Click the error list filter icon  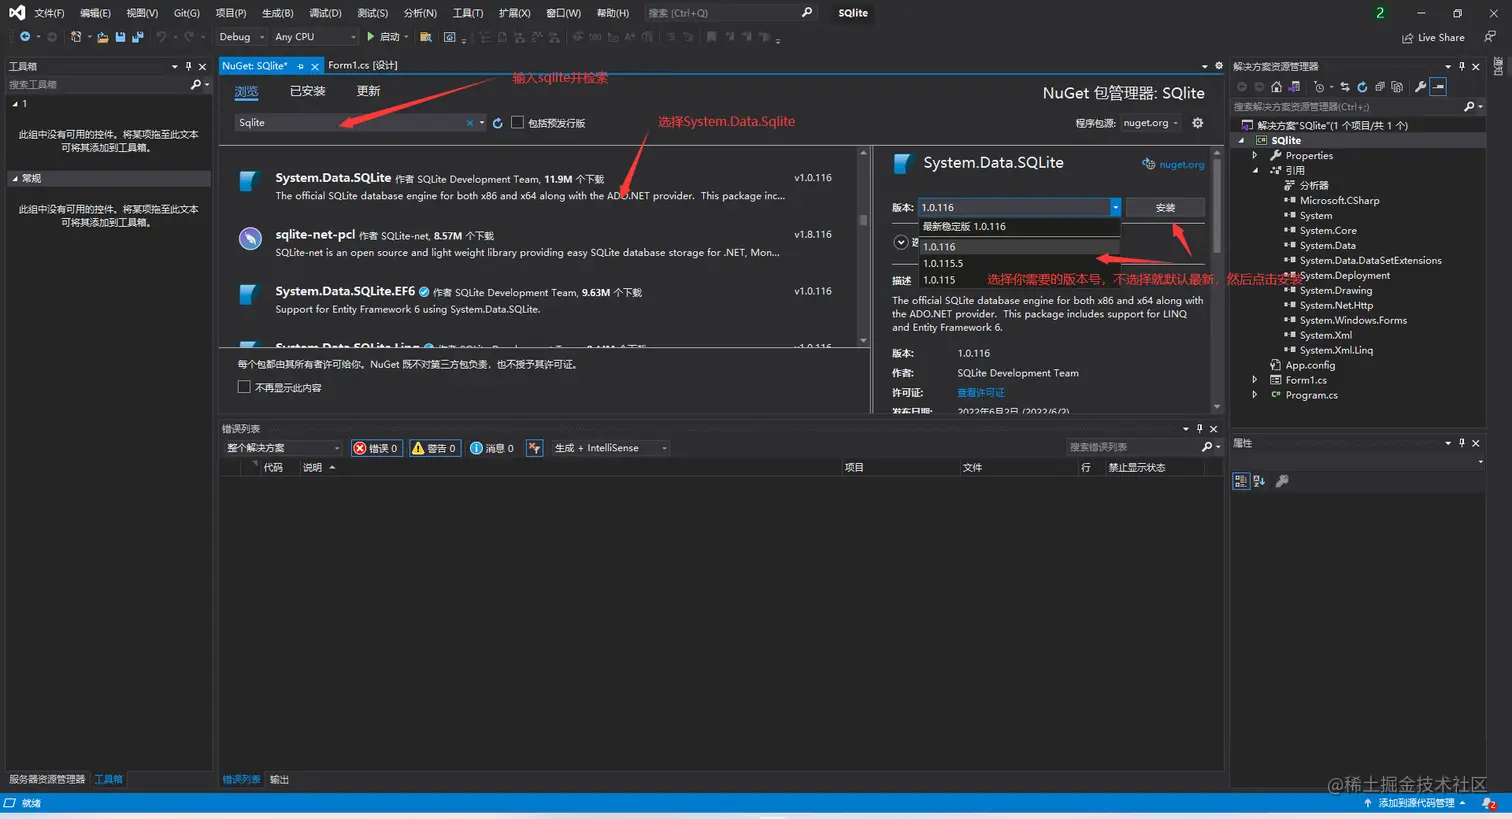click(534, 448)
